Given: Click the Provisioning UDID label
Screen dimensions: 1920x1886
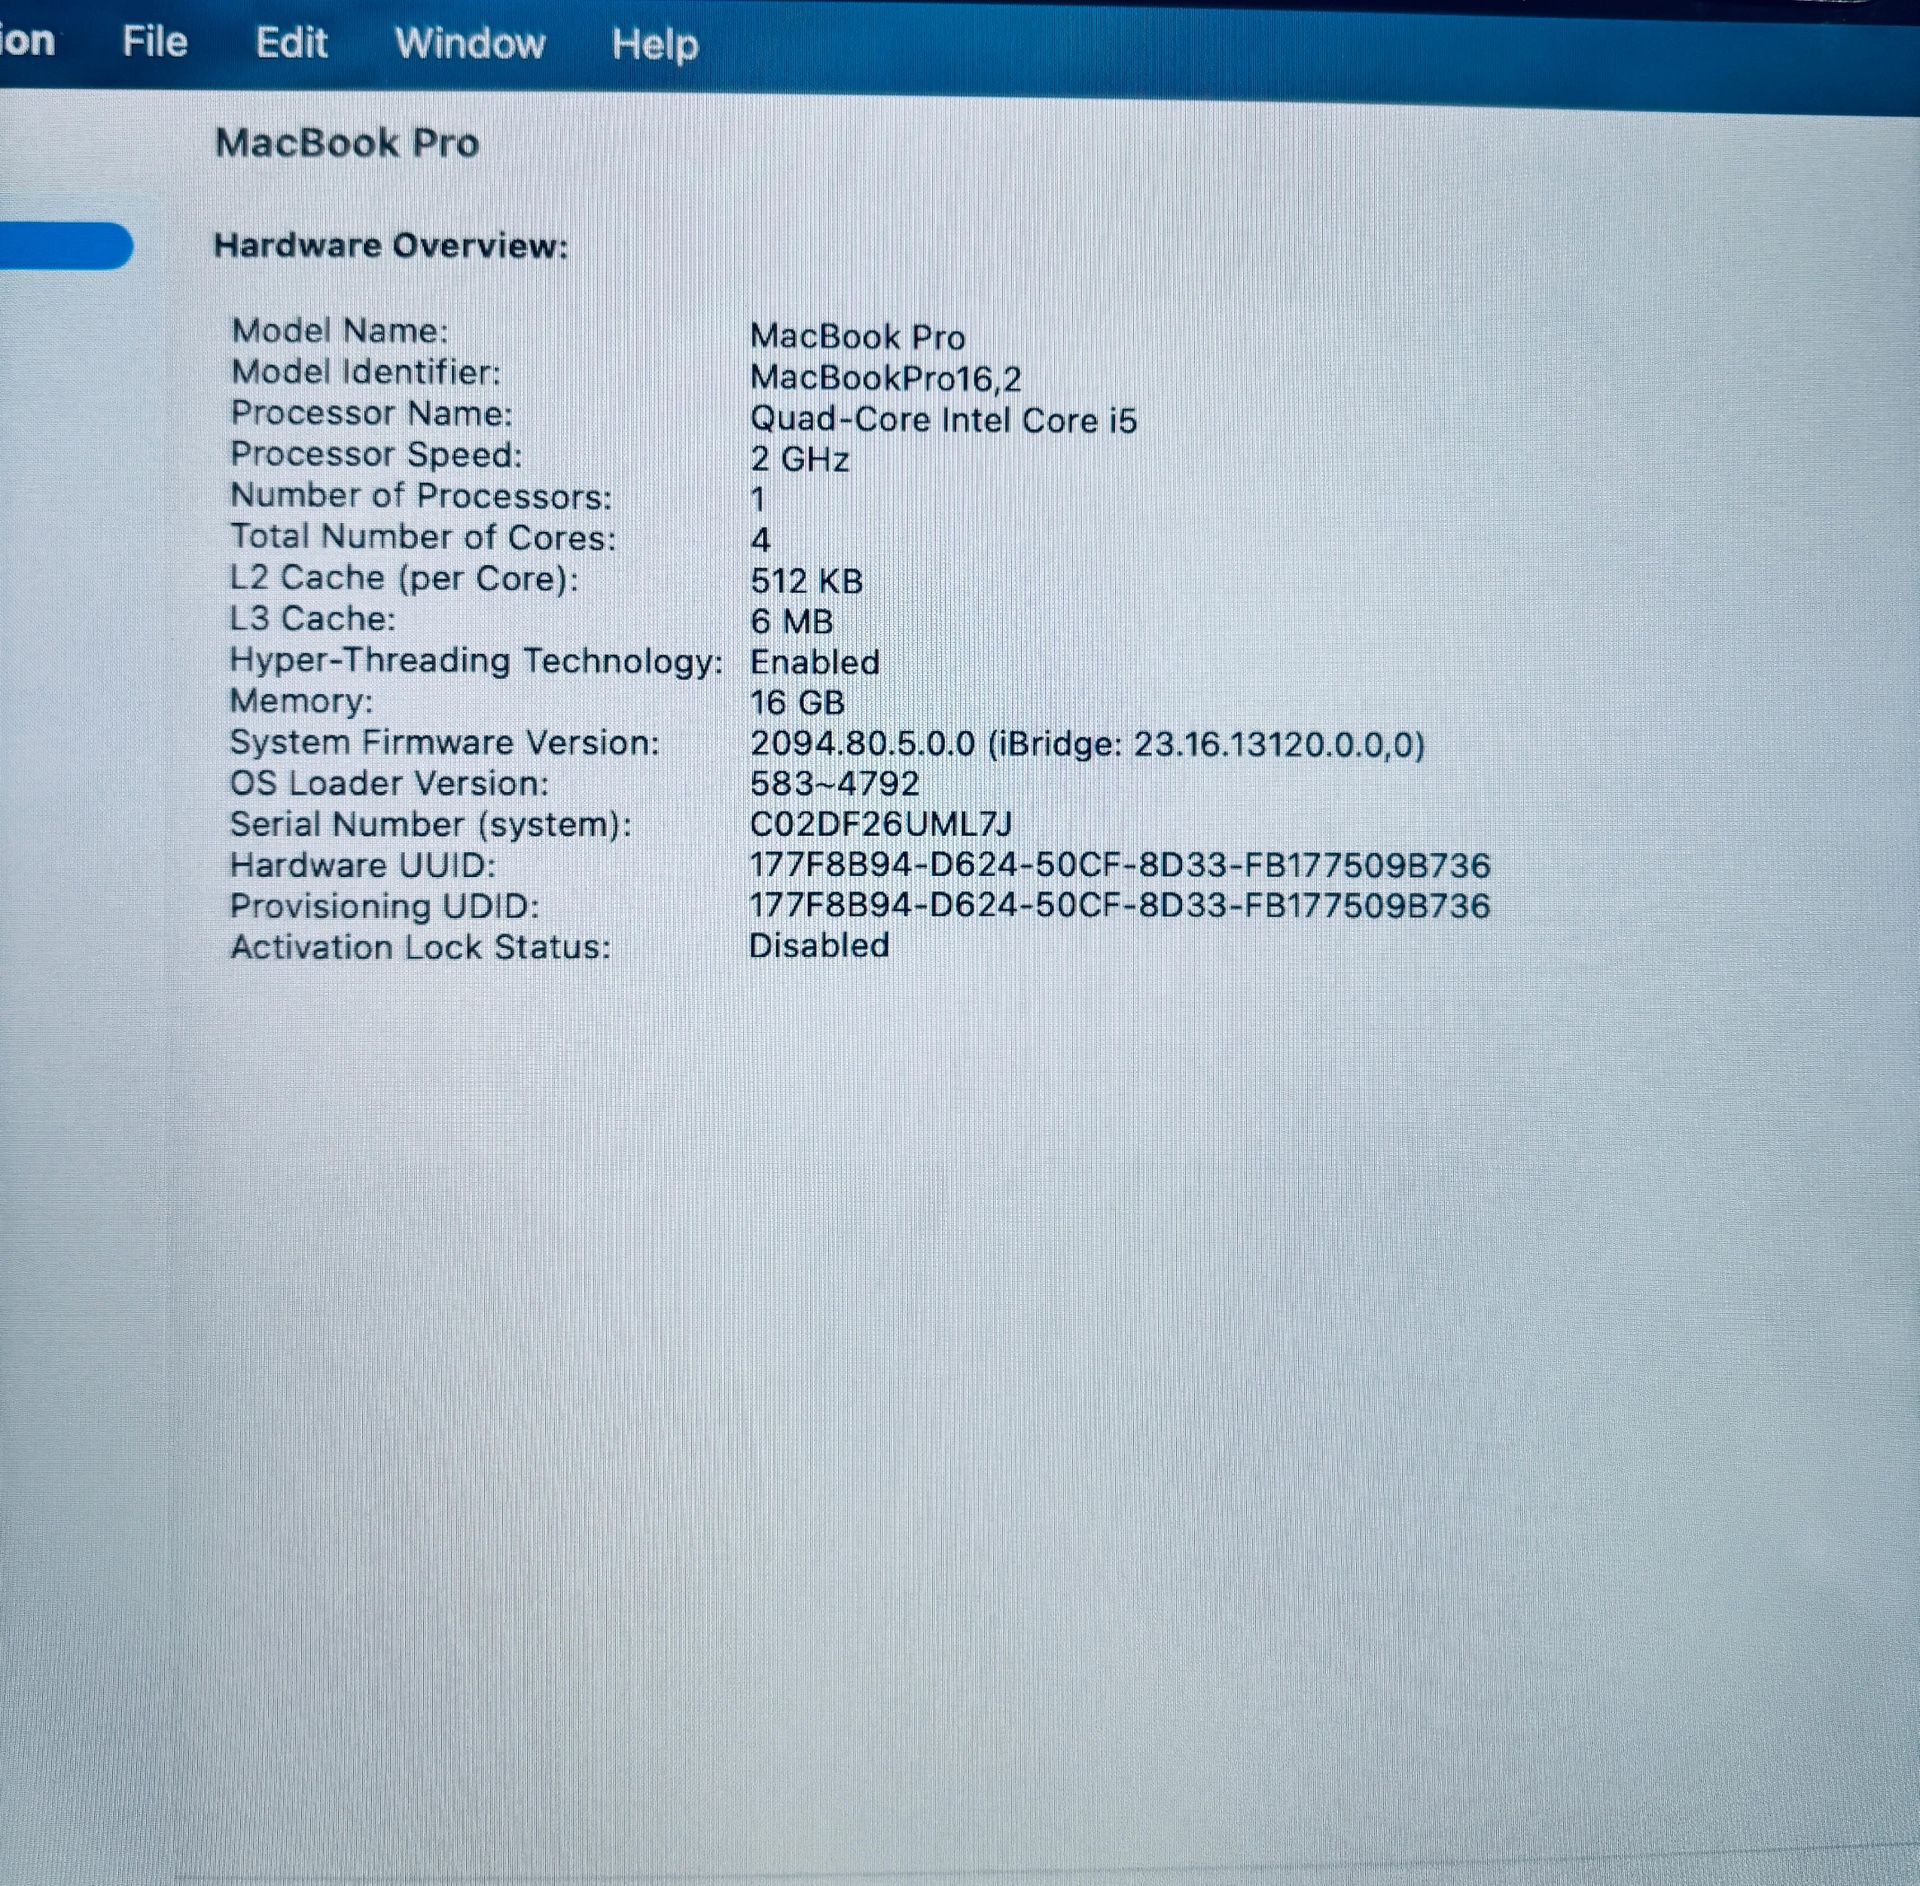Looking at the screenshot, I should (385, 906).
